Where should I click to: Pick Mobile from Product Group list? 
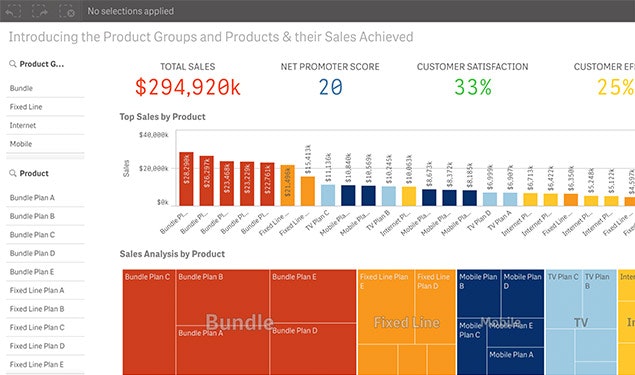45,144
